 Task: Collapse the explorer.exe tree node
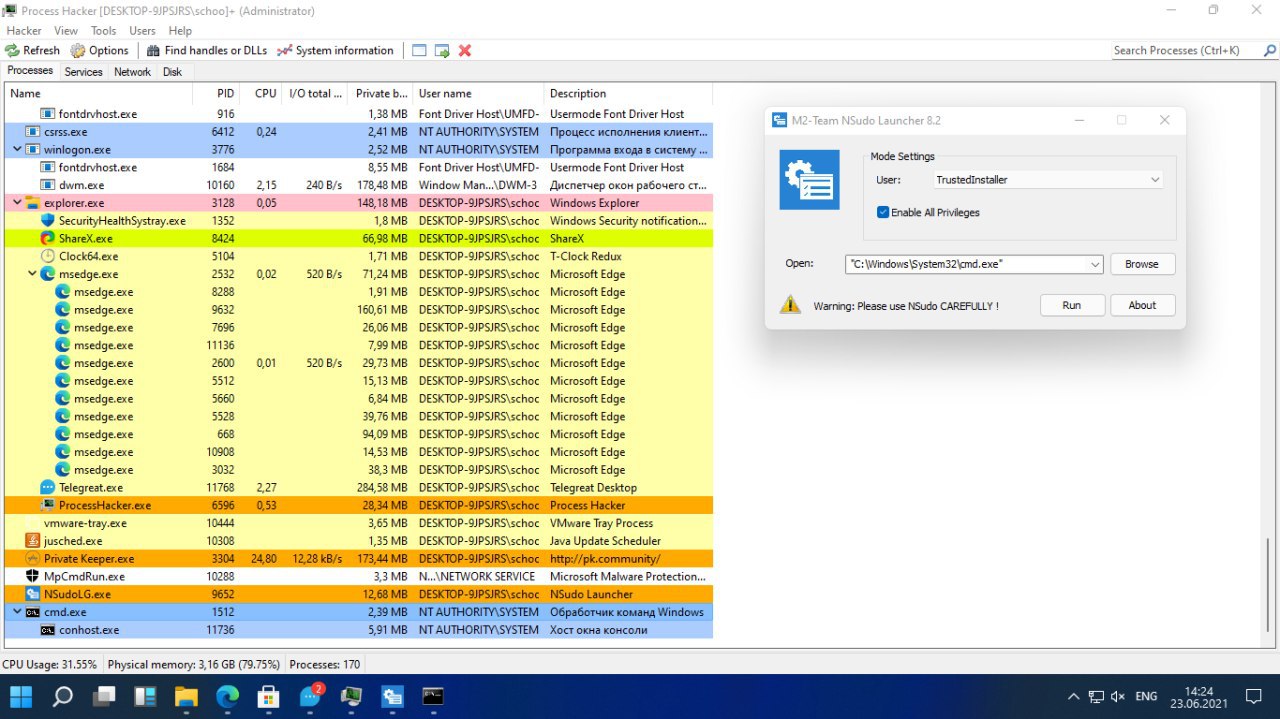coord(17,203)
